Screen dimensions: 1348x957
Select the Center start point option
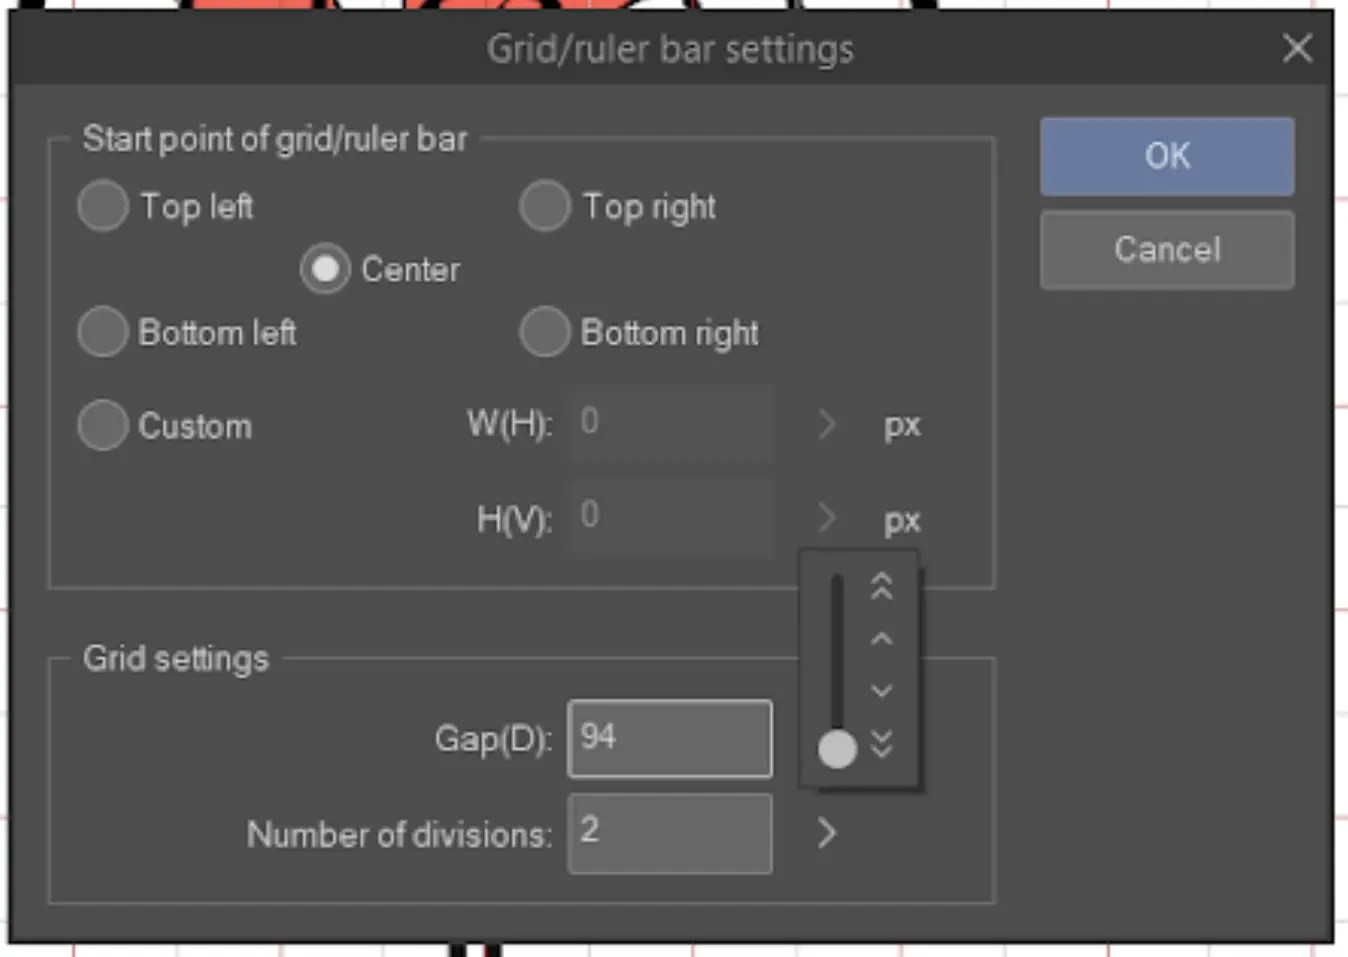(324, 268)
